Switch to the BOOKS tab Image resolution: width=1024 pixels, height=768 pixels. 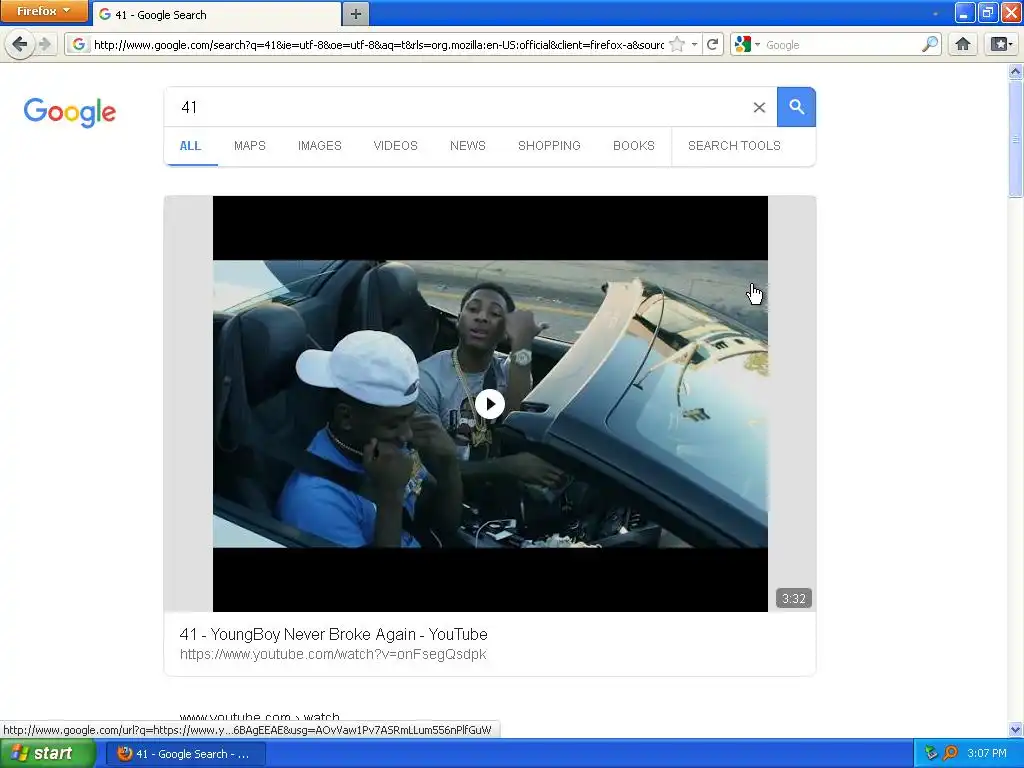tap(633, 146)
